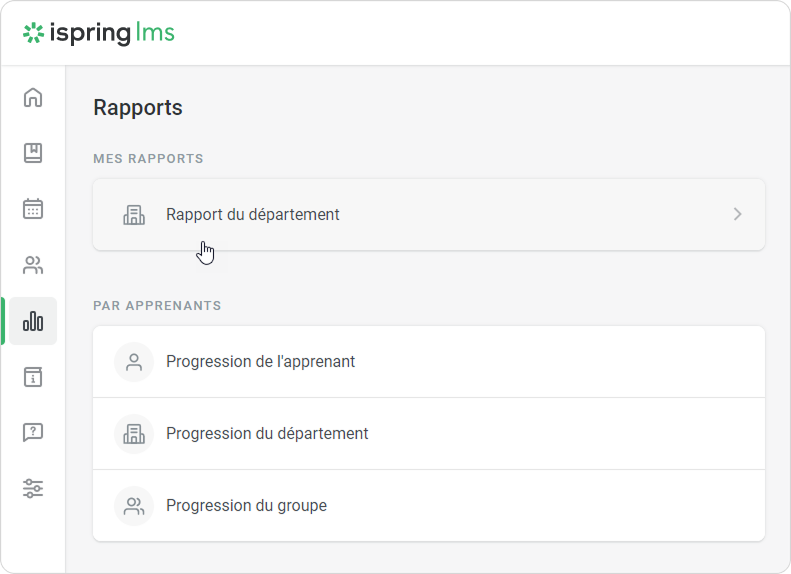Go to Home via the sidebar house icon
The height and width of the screenshot is (574, 791).
pyautogui.click(x=33, y=97)
